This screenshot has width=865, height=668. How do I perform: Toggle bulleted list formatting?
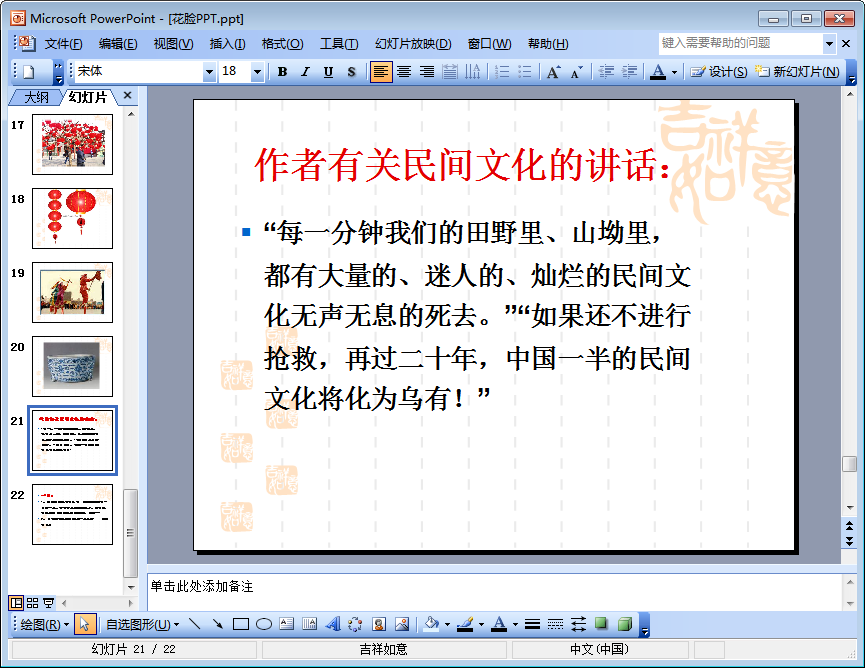[525, 72]
